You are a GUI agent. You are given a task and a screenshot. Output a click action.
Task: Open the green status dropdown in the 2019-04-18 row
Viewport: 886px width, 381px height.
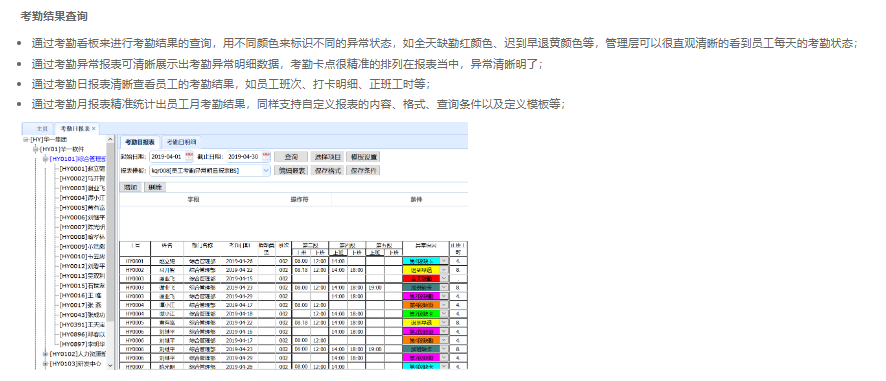click(444, 314)
